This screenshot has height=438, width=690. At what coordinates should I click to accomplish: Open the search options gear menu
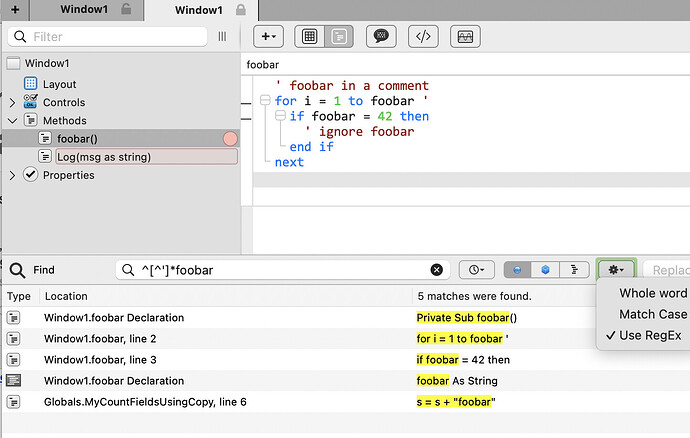point(615,270)
